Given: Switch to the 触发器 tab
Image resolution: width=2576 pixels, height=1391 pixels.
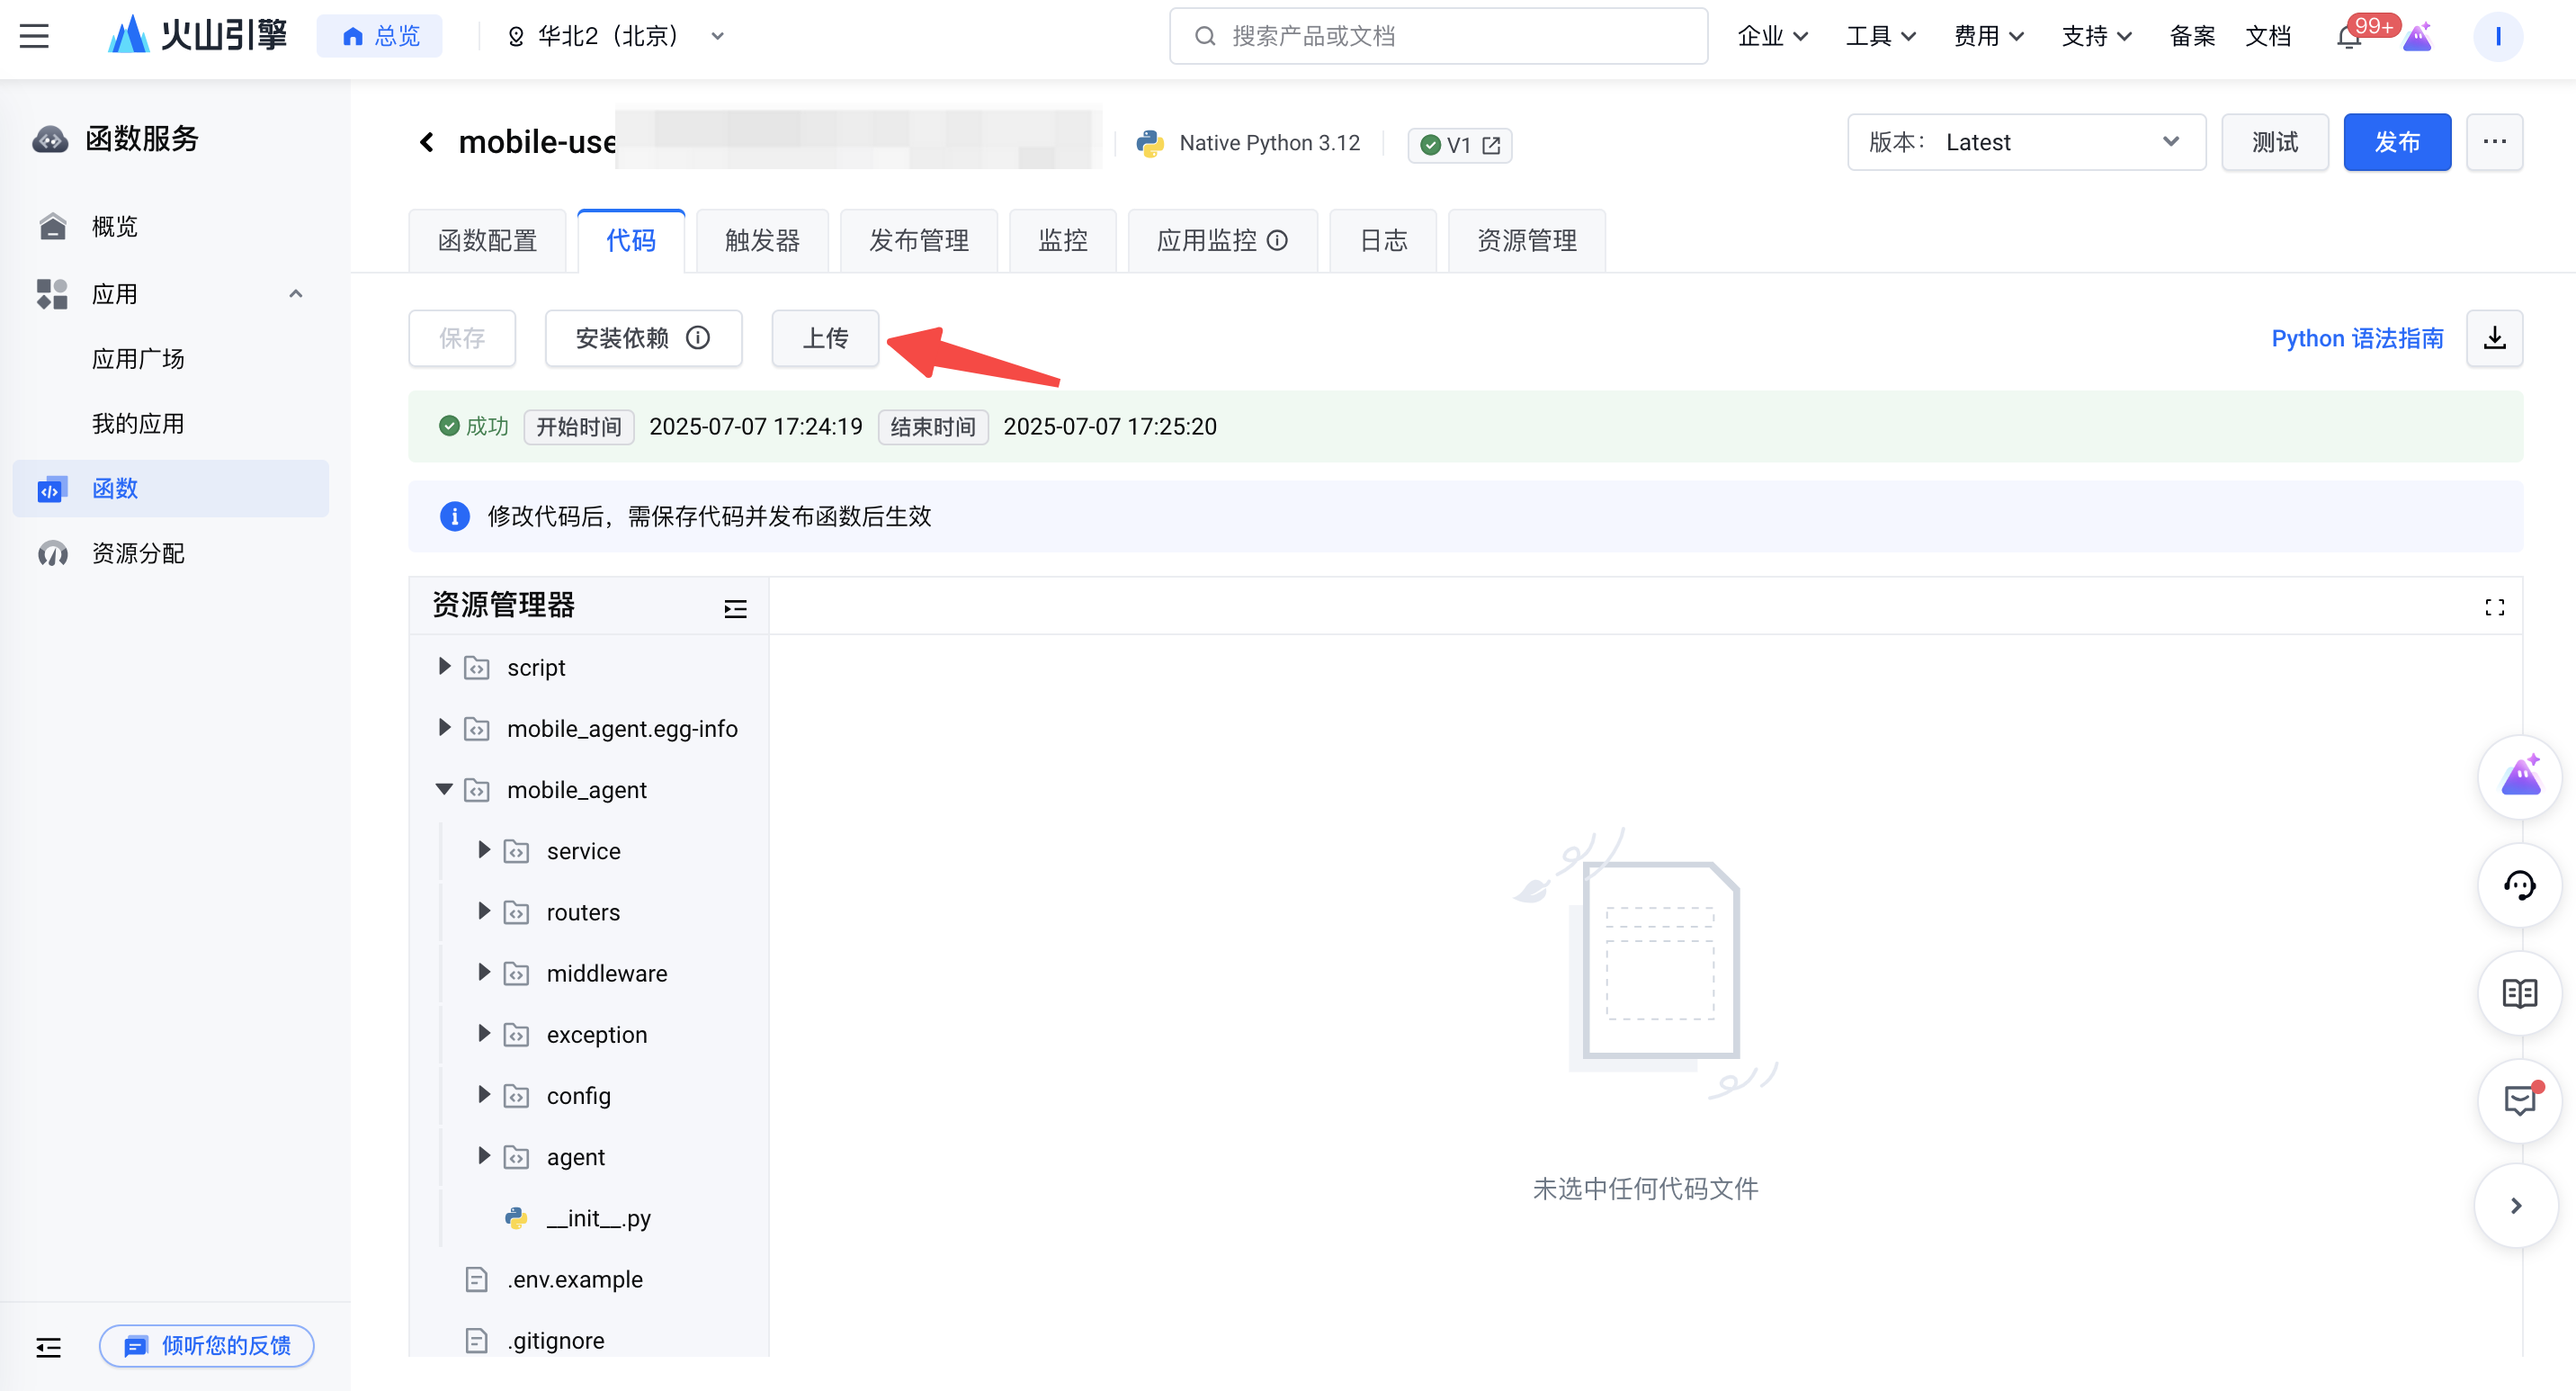Looking at the screenshot, I should pyautogui.click(x=762, y=240).
